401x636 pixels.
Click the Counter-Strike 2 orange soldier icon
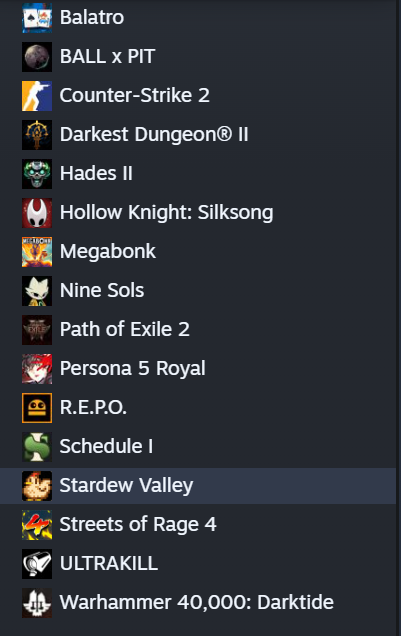click(x=37, y=96)
